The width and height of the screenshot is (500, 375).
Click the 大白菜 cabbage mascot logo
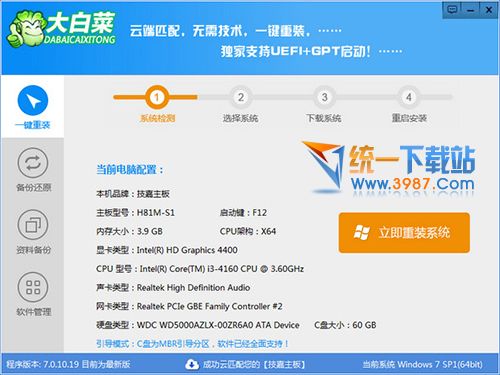click(26, 28)
